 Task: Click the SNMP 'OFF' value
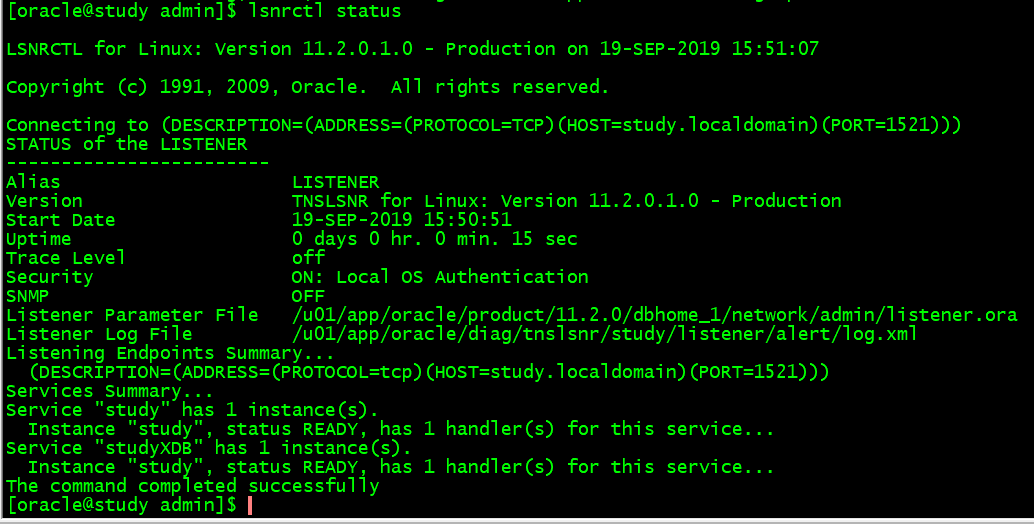pos(308,296)
